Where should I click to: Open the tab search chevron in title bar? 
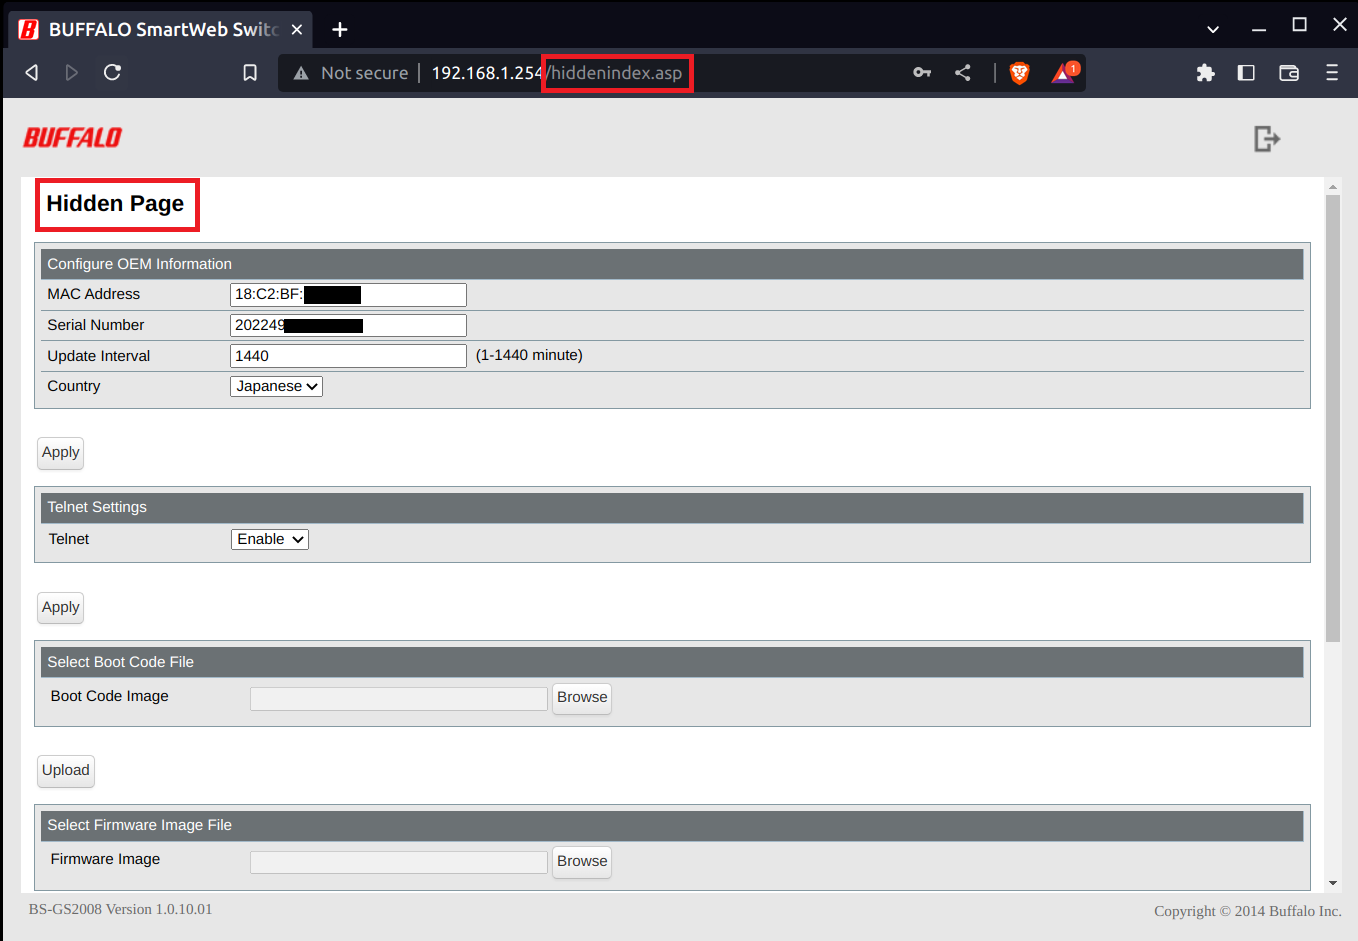(1213, 29)
